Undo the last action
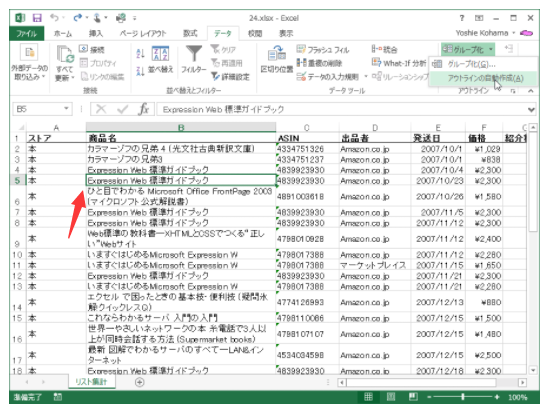This screenshot has width=549, height=413. pyautogui.click(x=54, y=18)
